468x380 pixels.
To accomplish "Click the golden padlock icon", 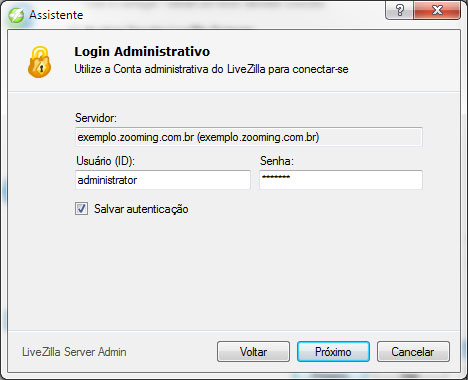I will [x=39, y=62].
